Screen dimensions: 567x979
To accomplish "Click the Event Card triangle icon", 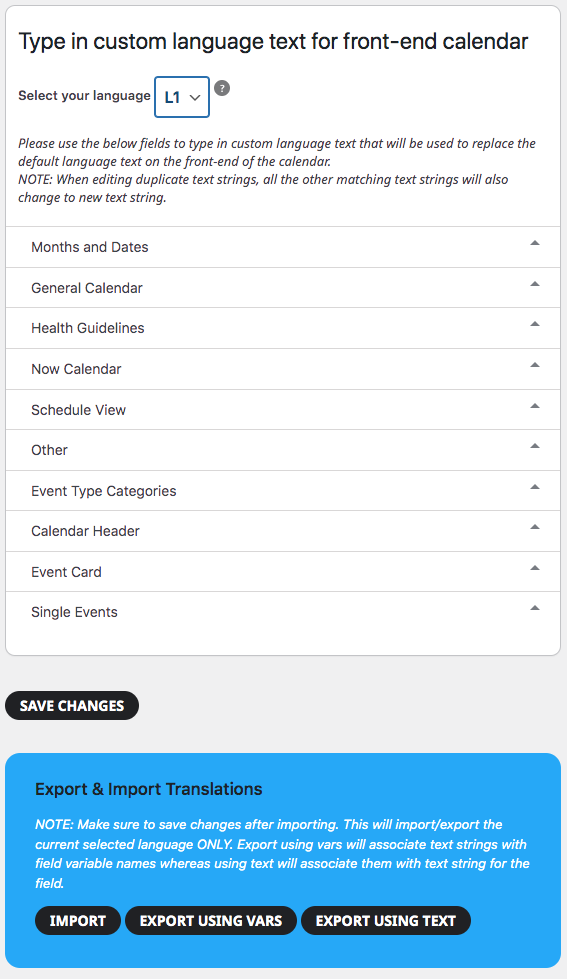I will point(535,568).
